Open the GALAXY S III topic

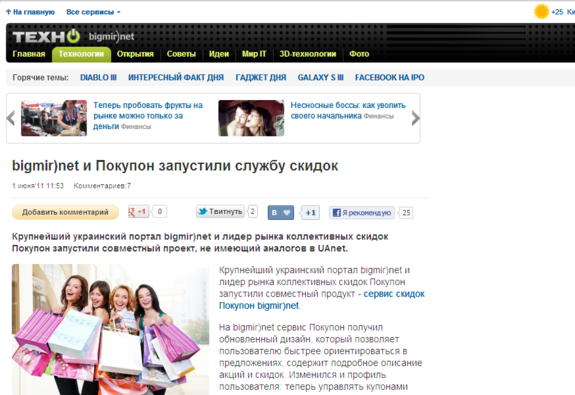321,77
